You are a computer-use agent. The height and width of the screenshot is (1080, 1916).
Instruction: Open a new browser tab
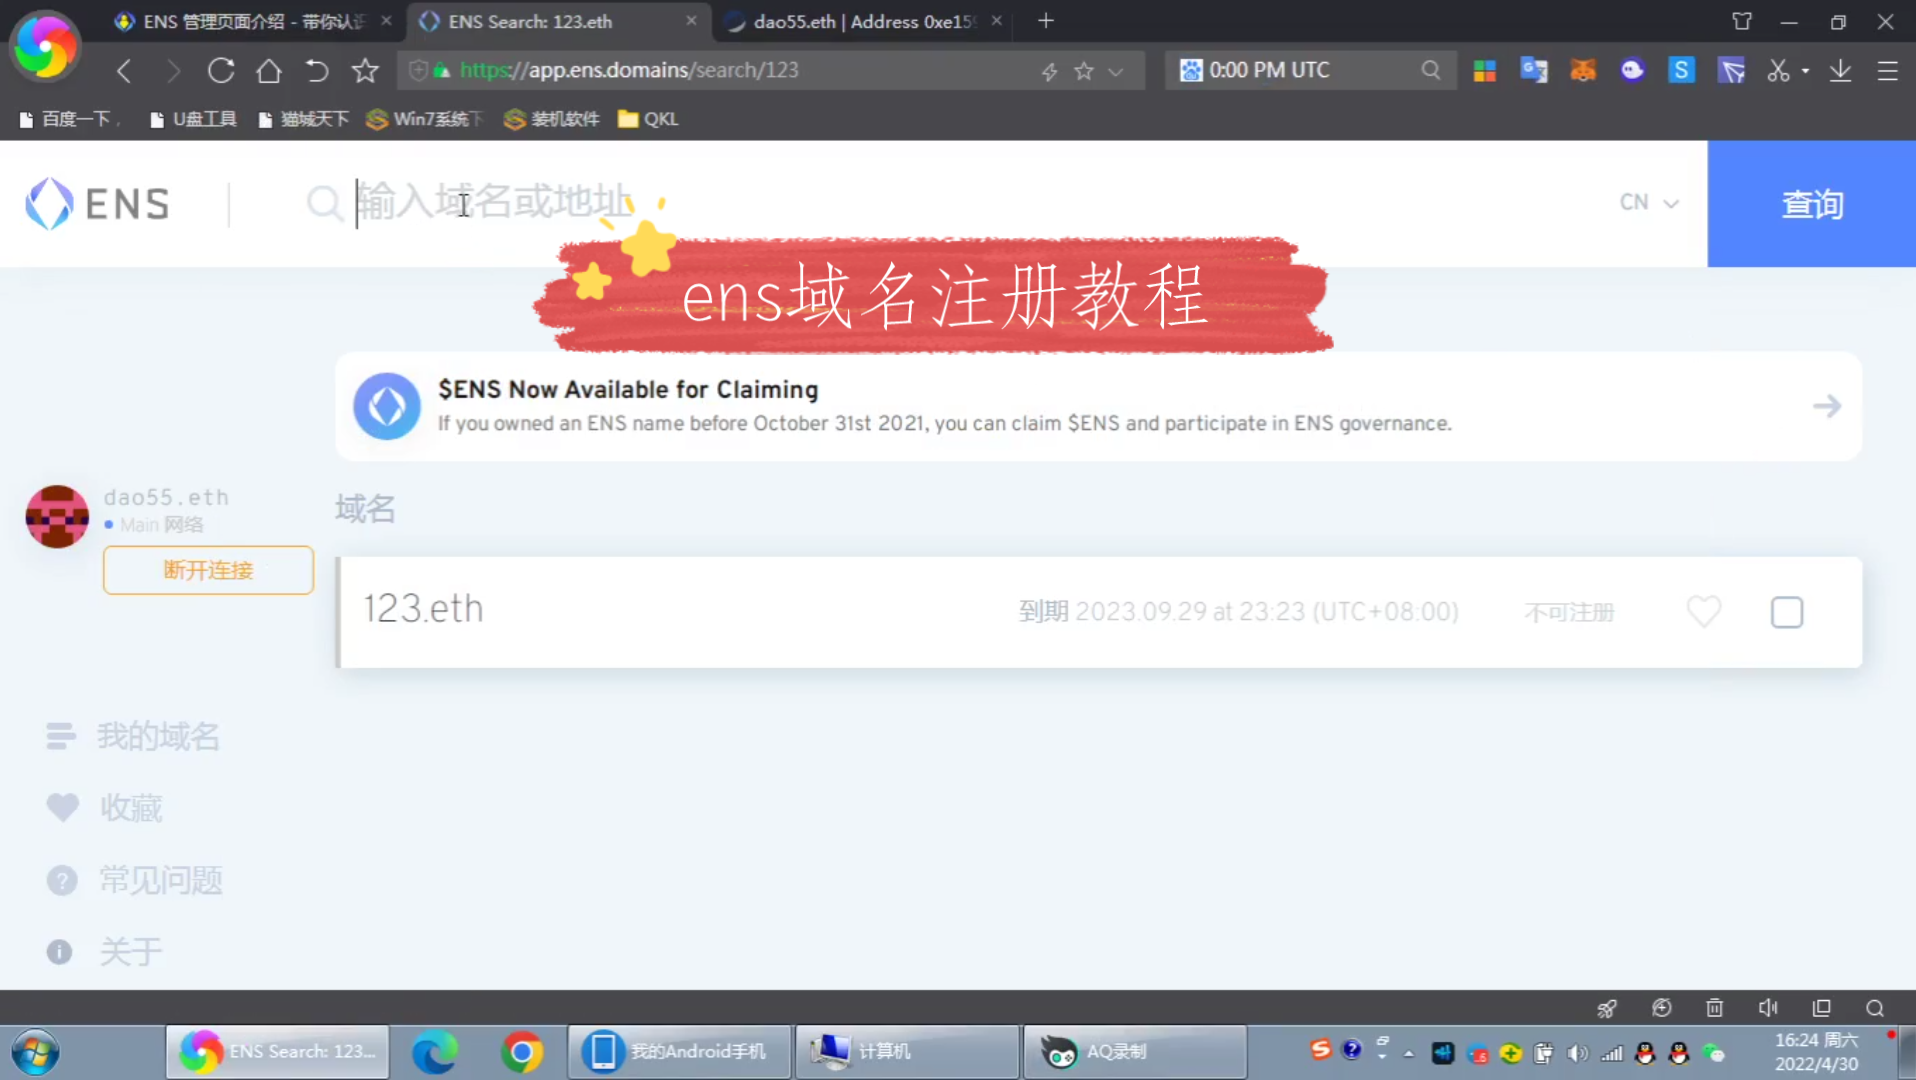[1046, 21]
